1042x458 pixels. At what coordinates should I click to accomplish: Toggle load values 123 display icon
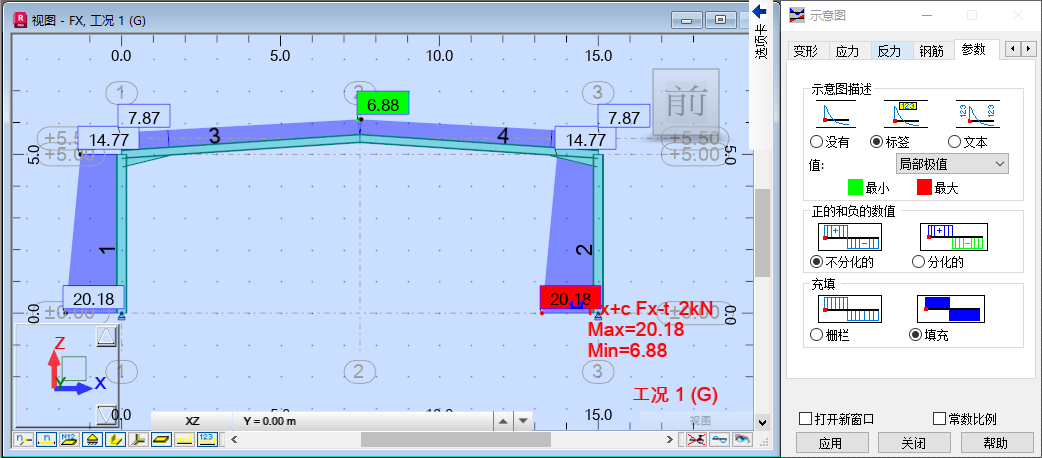point(207,439)
